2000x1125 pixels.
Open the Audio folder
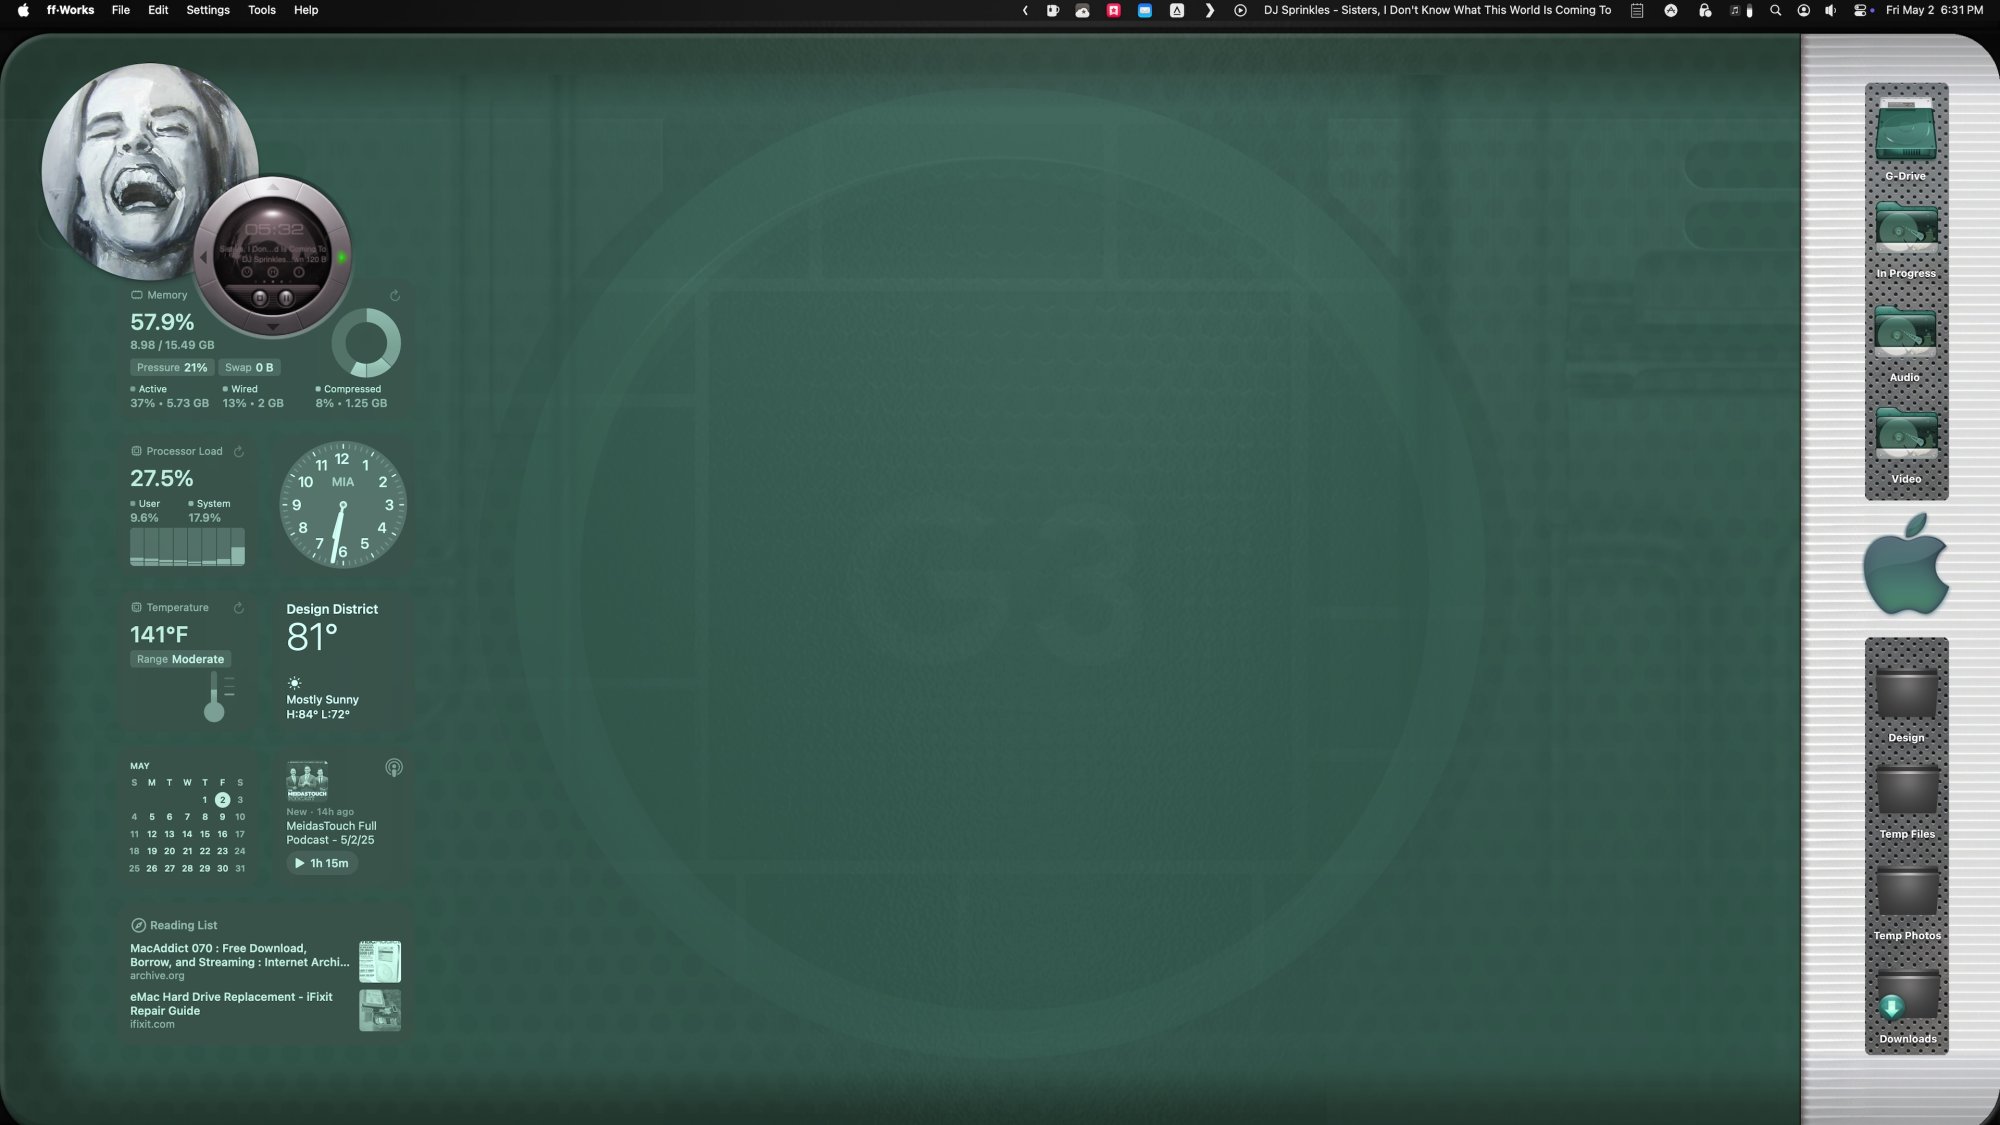coord(1905,333)
